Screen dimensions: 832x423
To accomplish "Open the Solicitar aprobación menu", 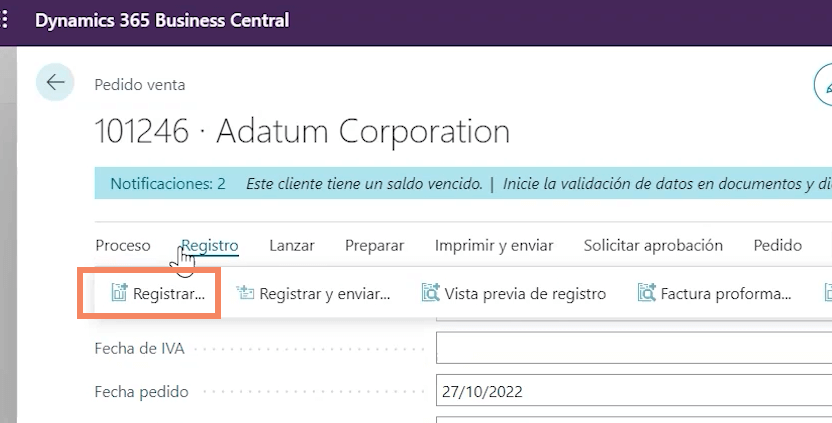I will 653,245.
